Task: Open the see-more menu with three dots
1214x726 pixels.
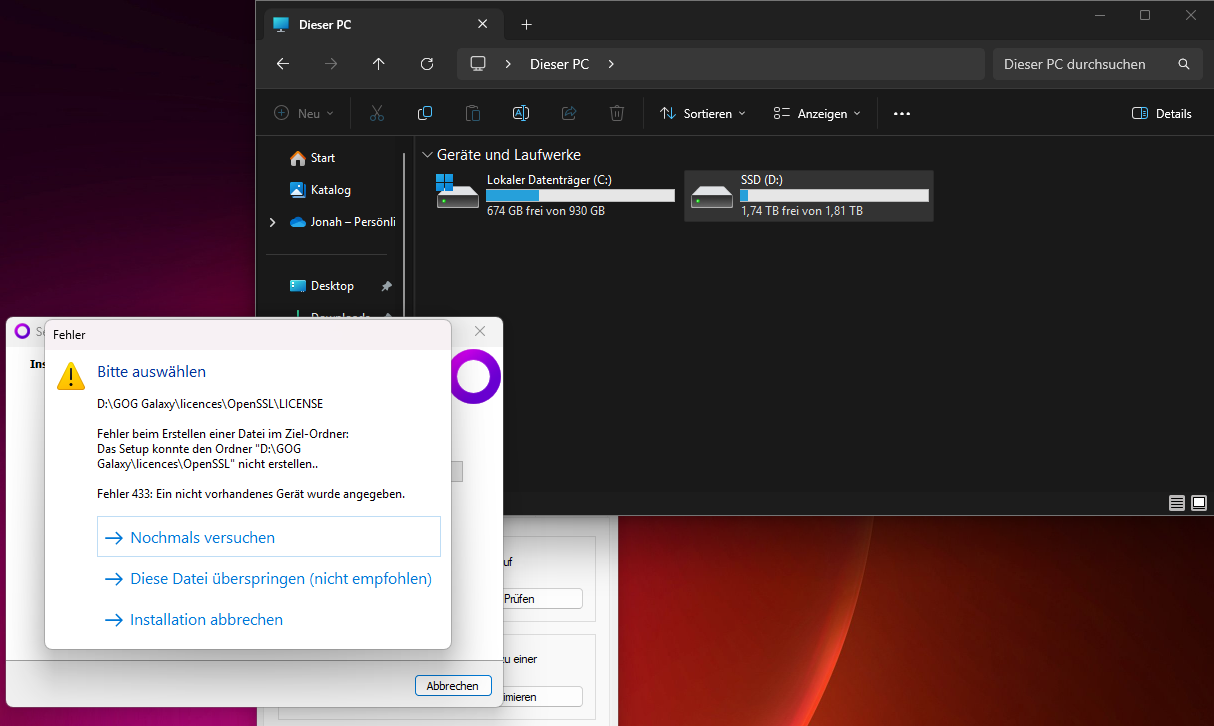Action: 901,113
